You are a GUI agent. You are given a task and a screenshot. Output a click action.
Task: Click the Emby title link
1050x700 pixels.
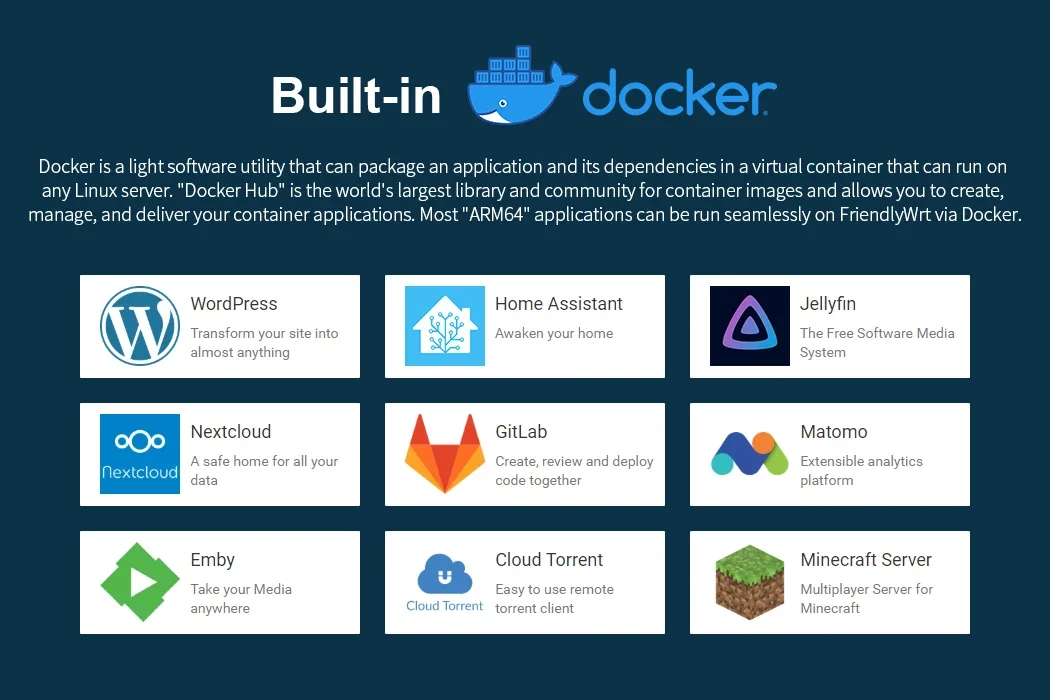tap(212, 560)
